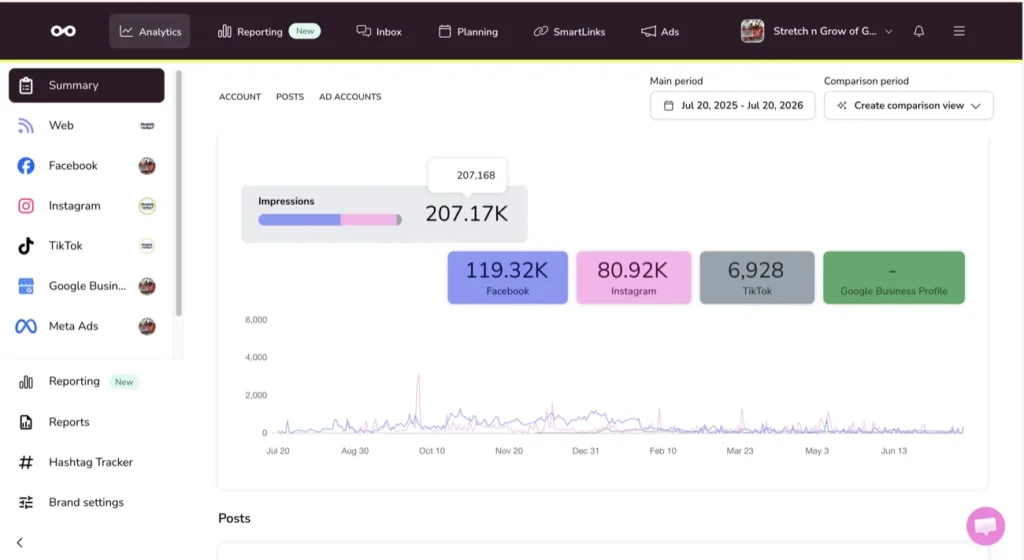Open the Analytics section
This screenshot has width=1024, height=560.
point(150,31)
